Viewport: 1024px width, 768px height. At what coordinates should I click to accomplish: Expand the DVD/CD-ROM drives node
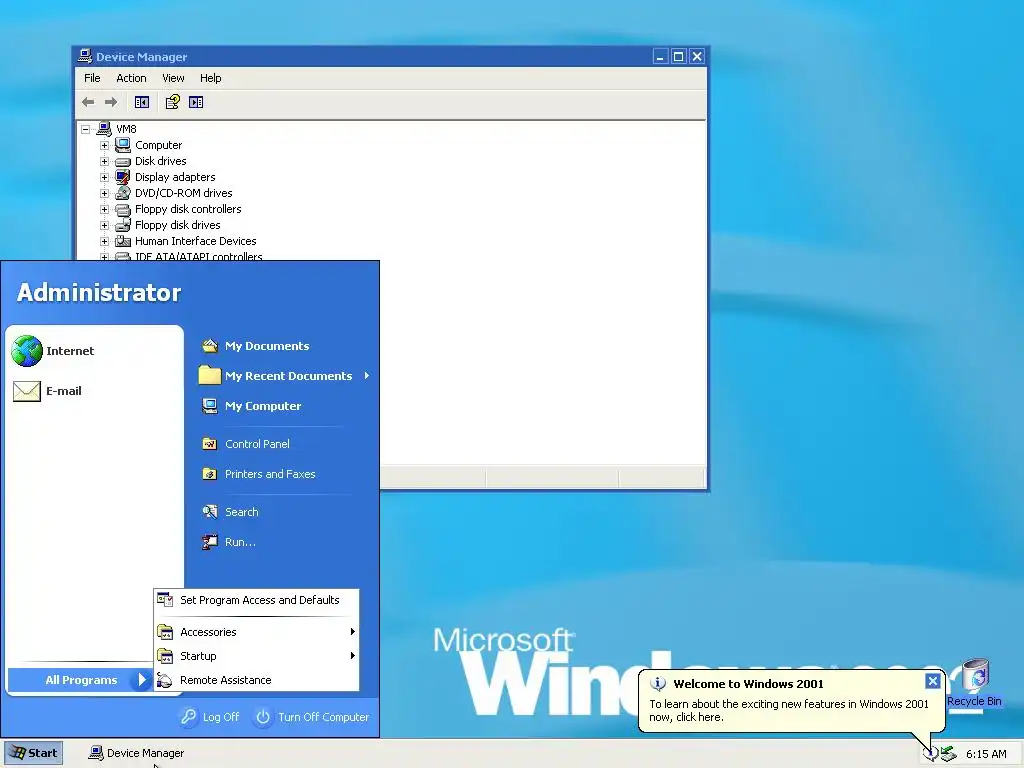point(104,193)
